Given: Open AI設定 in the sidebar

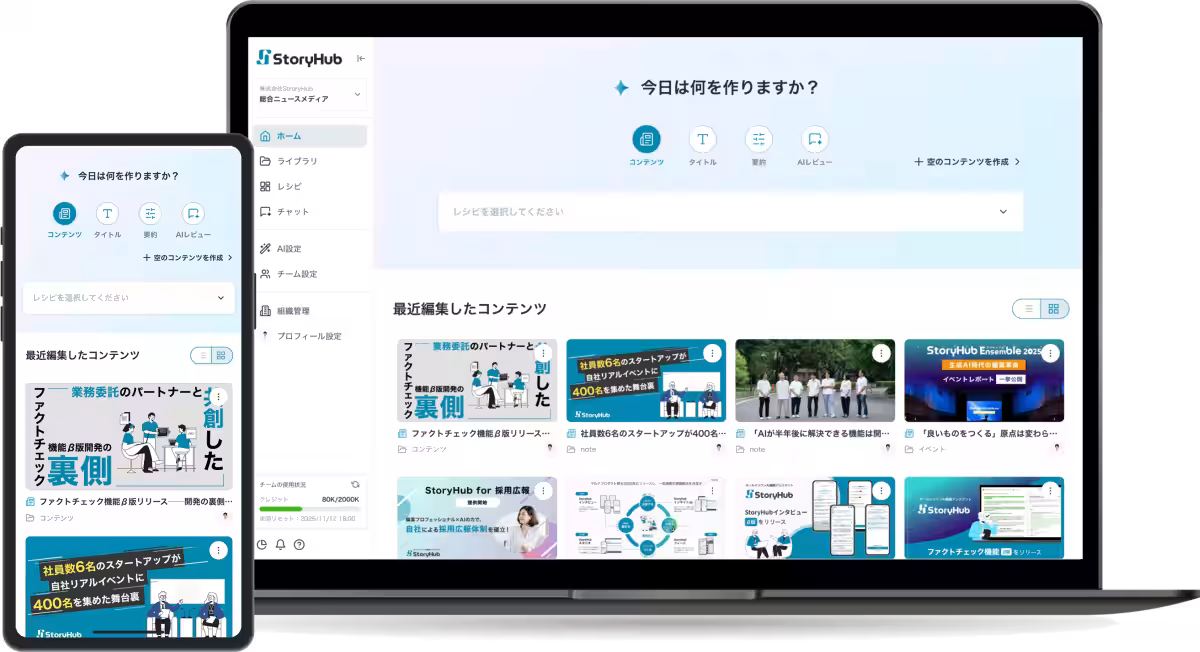Looking at the screenshot, I should pyautogui.click(x=311, y=248).
